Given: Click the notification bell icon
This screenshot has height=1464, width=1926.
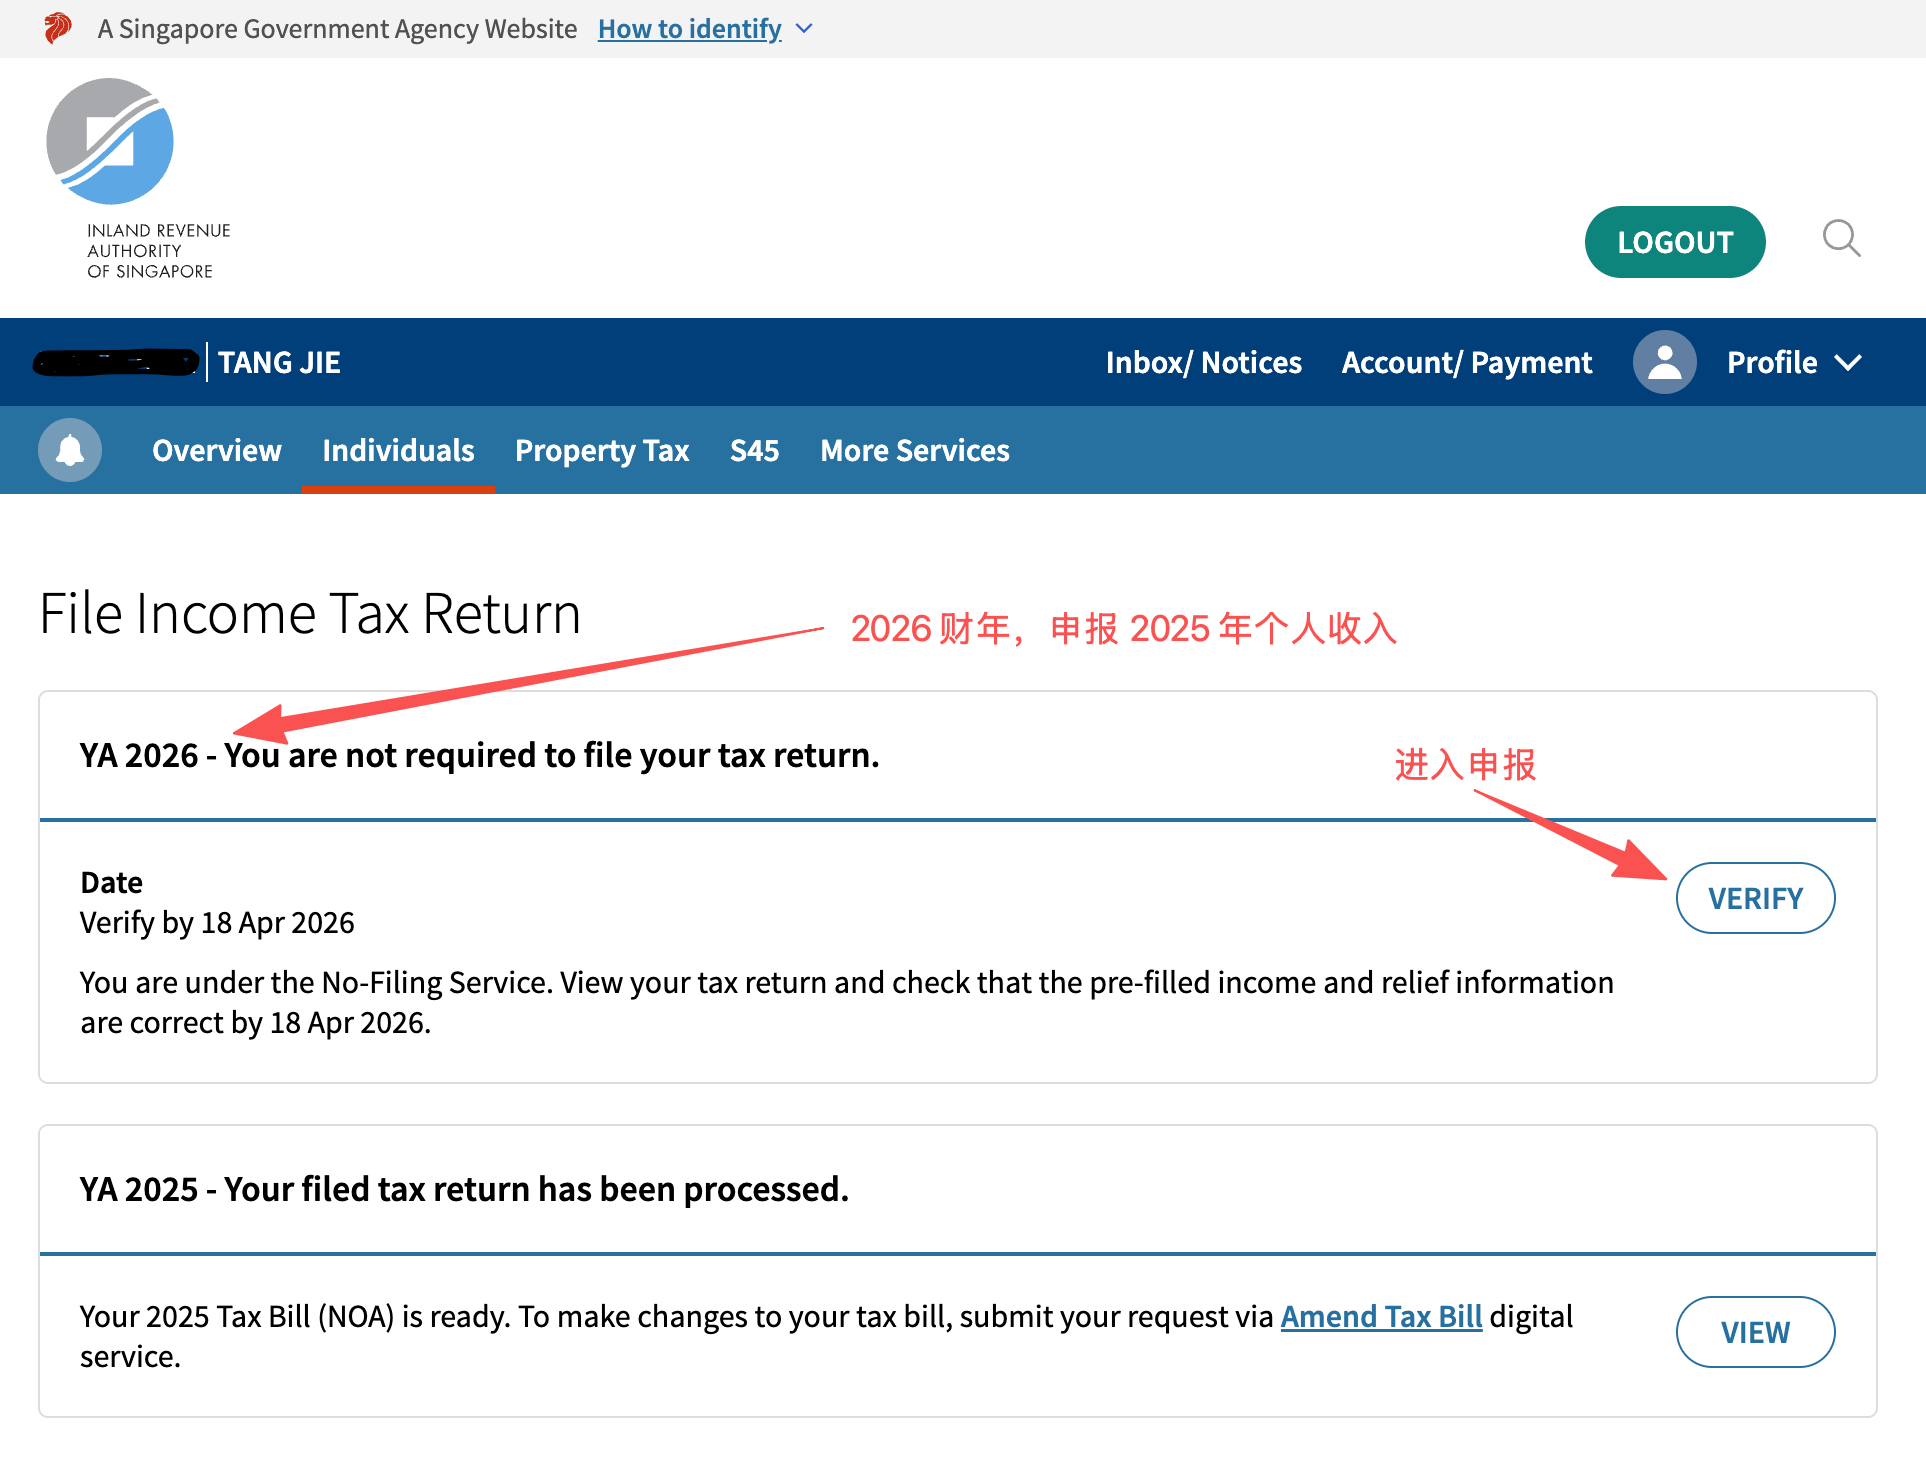Looking at the screenshot, I should pos(69,449).
